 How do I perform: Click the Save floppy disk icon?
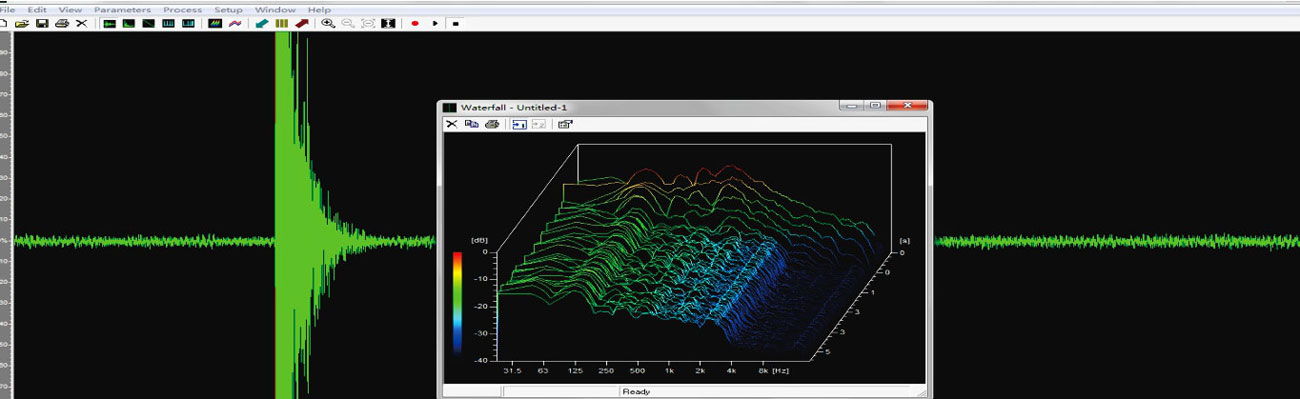point(42,23)
